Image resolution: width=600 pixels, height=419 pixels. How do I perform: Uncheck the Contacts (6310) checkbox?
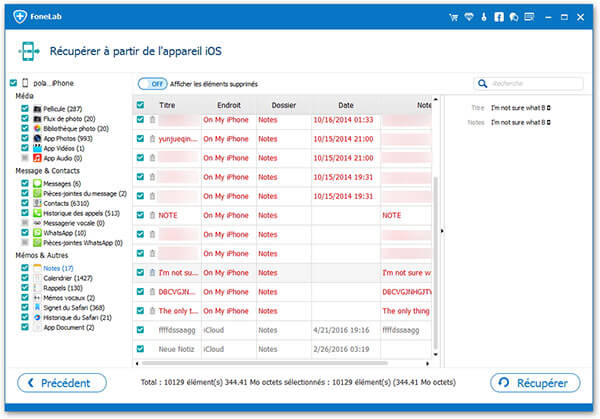[x=25, y=202]
